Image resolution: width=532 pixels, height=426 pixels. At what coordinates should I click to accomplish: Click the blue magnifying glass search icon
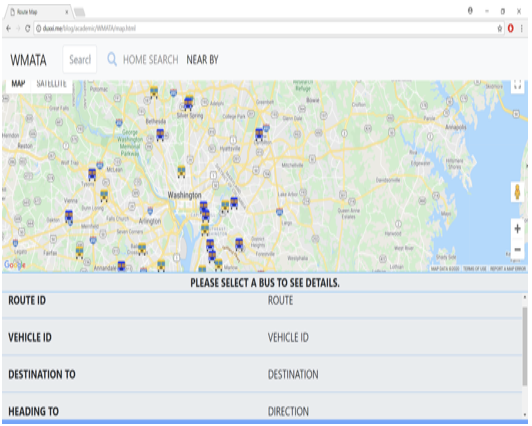point(112,60)
